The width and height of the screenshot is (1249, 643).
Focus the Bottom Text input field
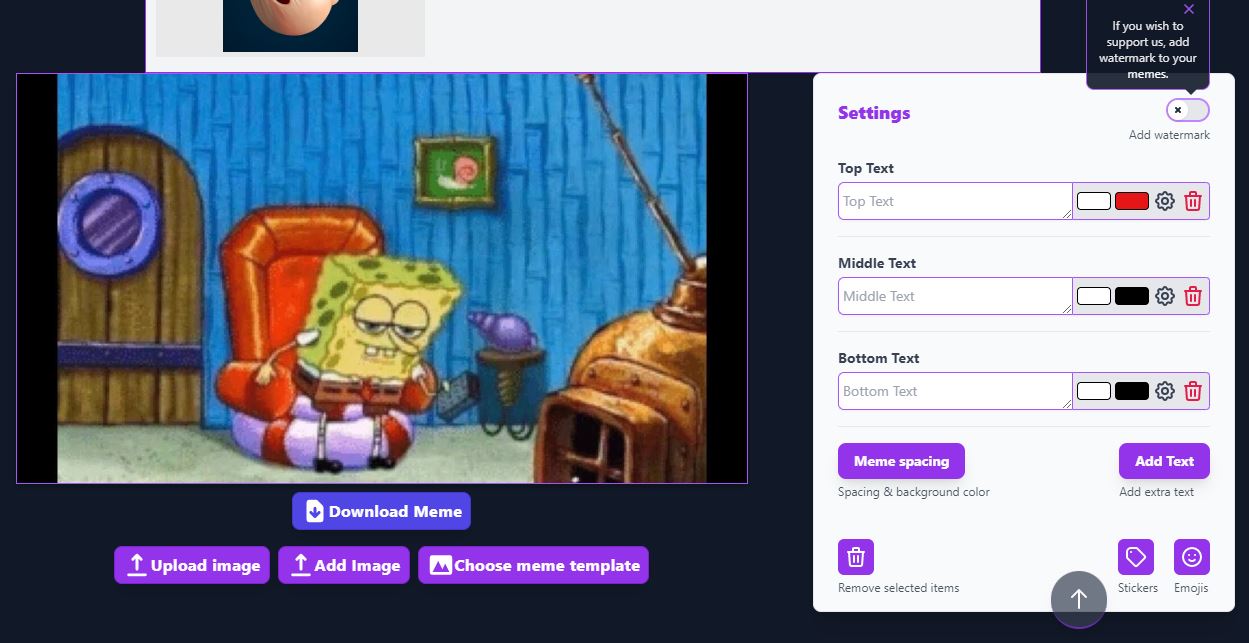(955, 391)
